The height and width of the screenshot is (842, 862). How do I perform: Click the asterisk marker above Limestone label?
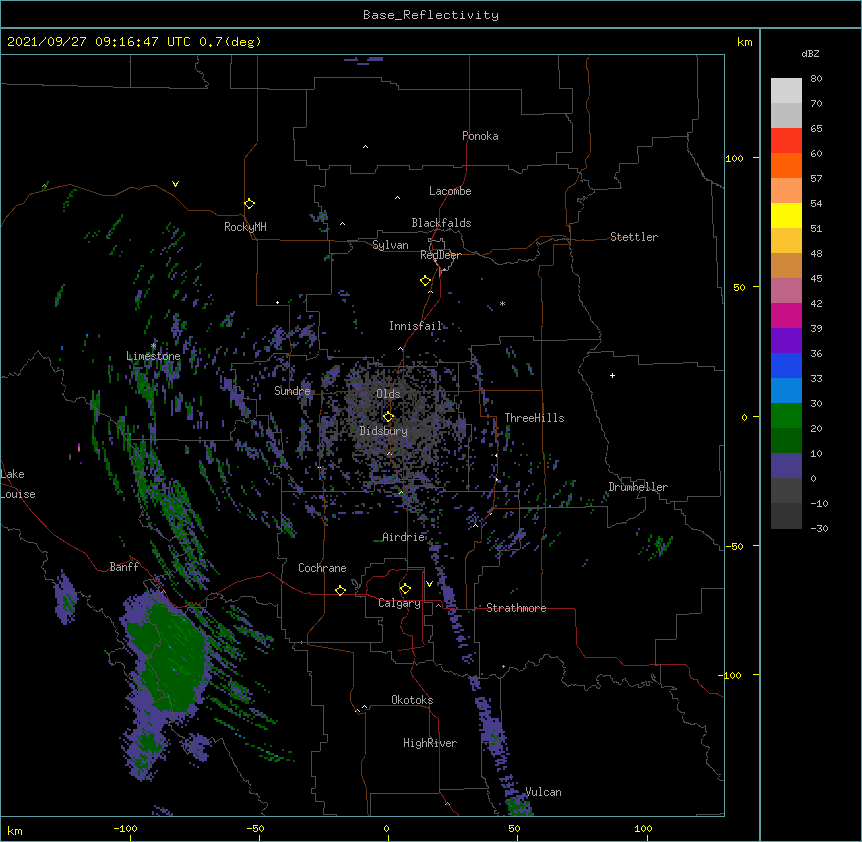154,345
